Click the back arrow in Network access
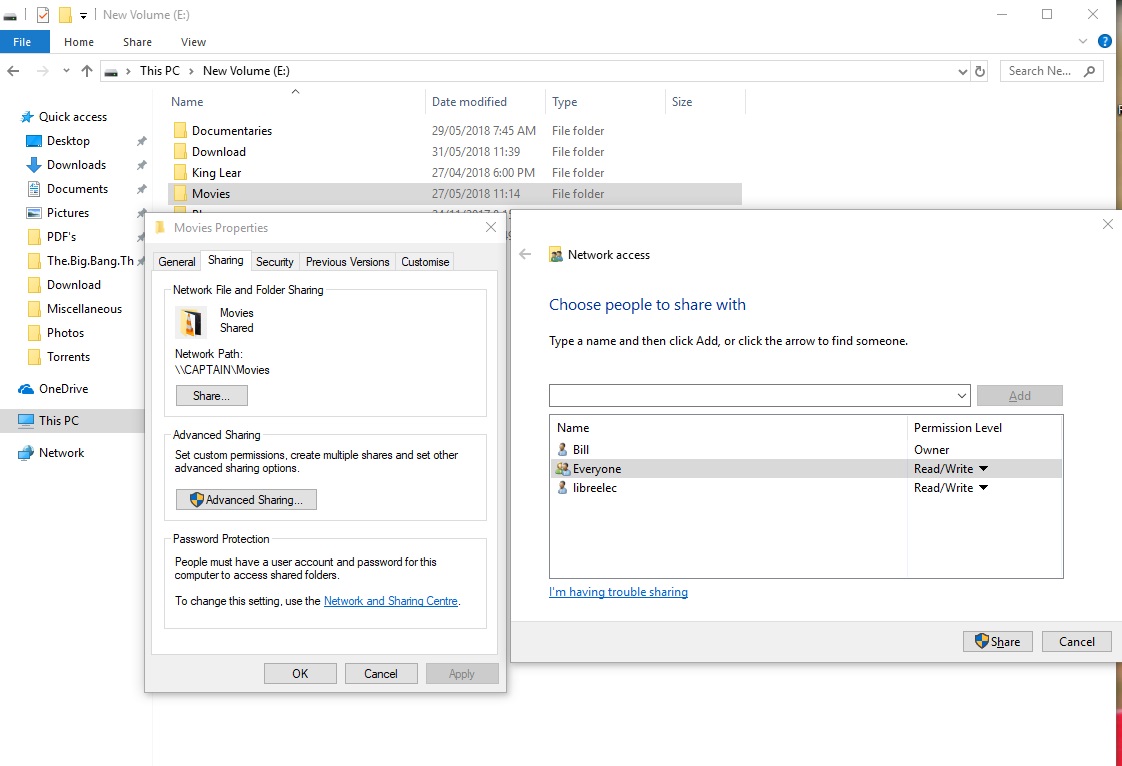This screenshot has height=766, width=1122. pyautogui.click(x=525, y=255)
